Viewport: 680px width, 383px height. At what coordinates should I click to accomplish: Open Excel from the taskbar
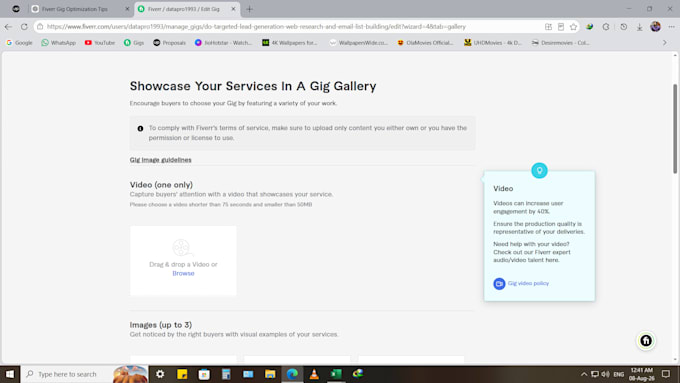pos(336,374)
